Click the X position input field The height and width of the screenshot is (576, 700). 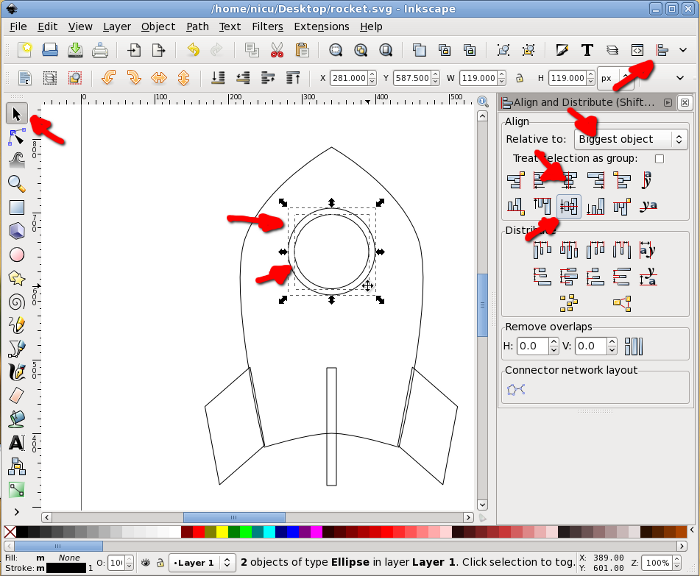pyautogui.click(x=349, y=78)
